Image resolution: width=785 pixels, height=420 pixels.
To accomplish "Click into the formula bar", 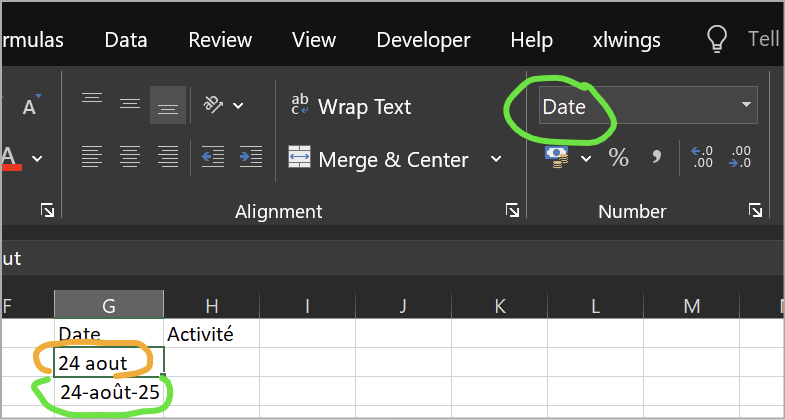I will (392, 258).
